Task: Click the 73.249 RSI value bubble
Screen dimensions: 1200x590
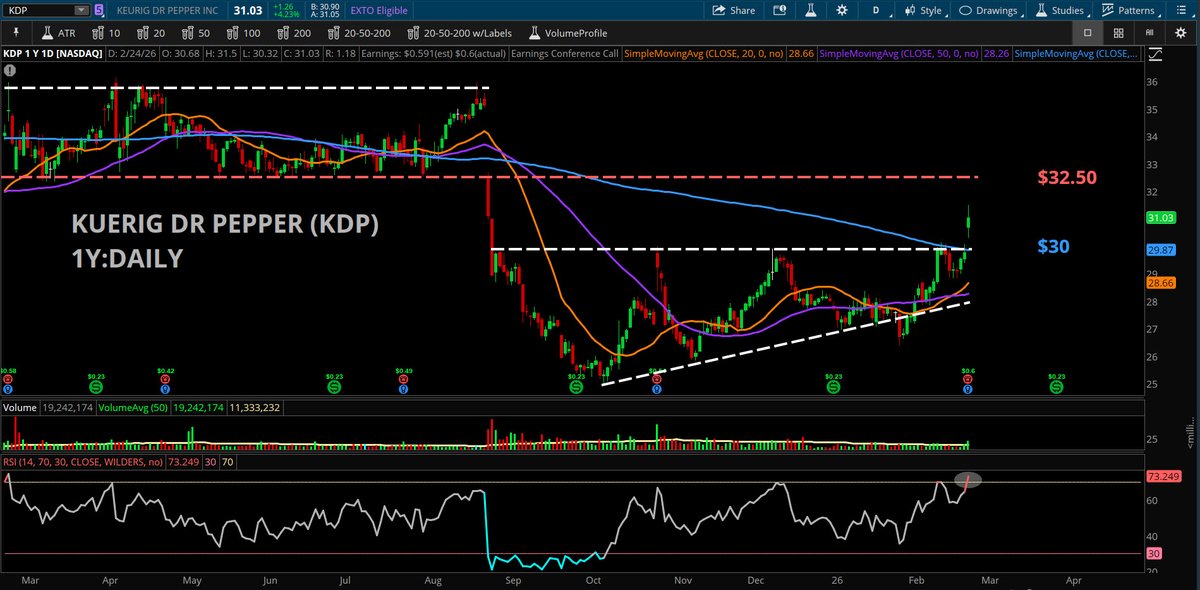Action: (x=1163, y=477)
